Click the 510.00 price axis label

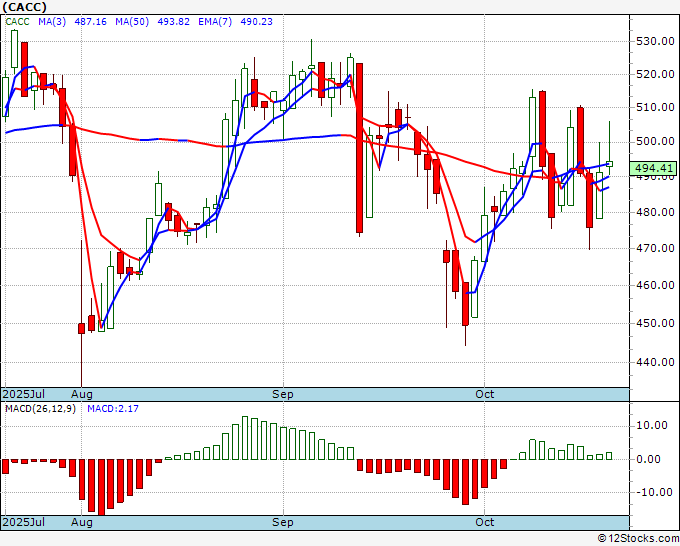coord(655,107)
